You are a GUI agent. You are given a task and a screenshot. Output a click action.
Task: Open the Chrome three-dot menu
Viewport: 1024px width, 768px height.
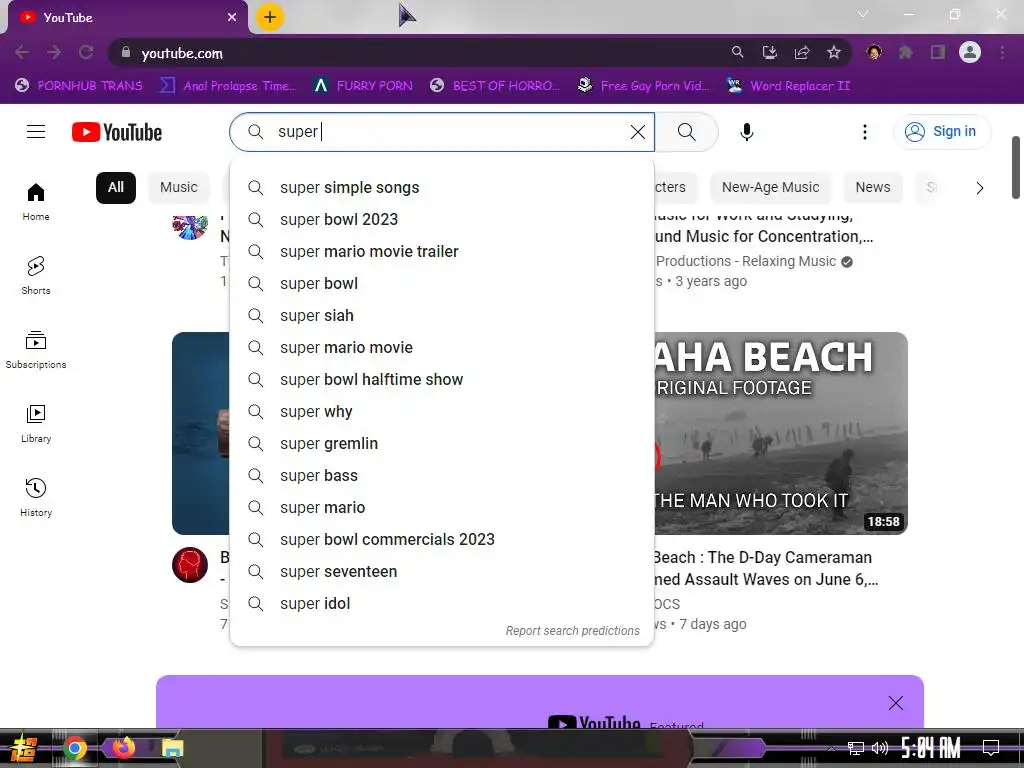click(1002, 52)
